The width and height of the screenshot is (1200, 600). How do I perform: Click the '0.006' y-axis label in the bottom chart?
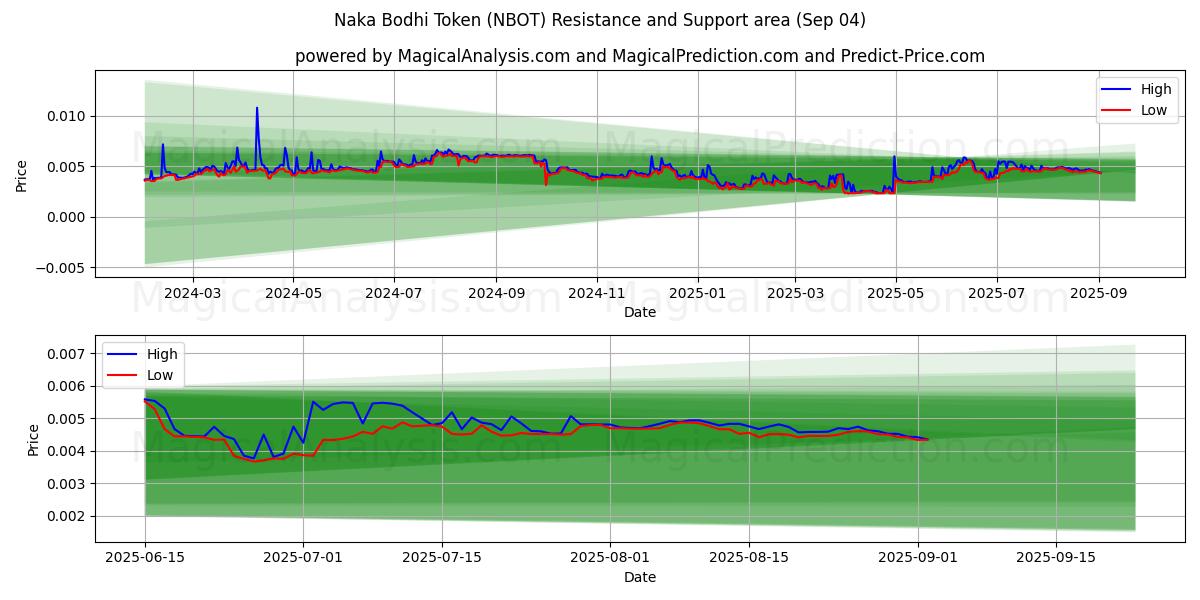[x=68, y=386]
